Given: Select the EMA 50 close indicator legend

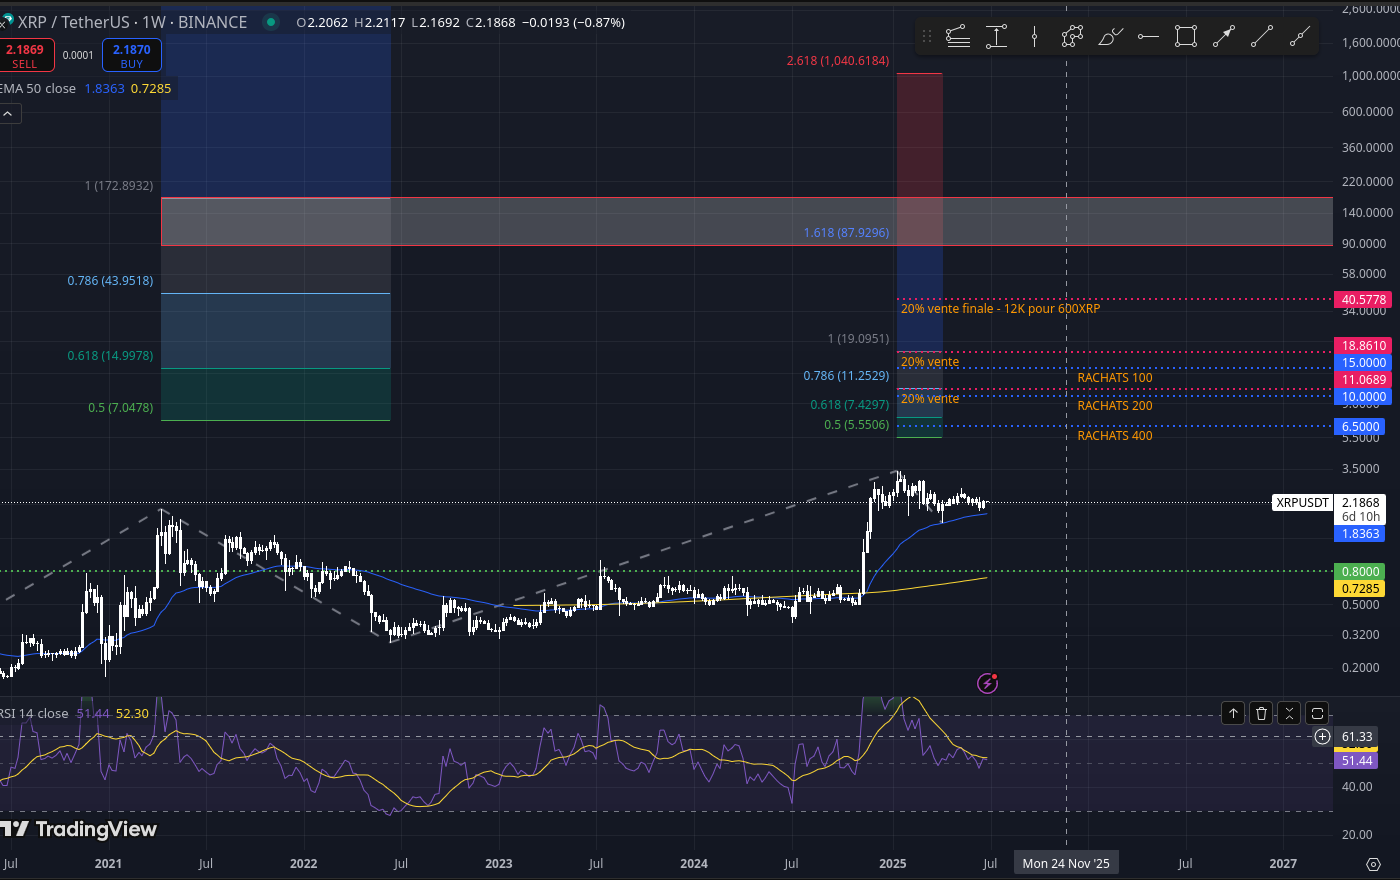Looking at the screenshot, I should pyautogui.click(x=38, y=88).
